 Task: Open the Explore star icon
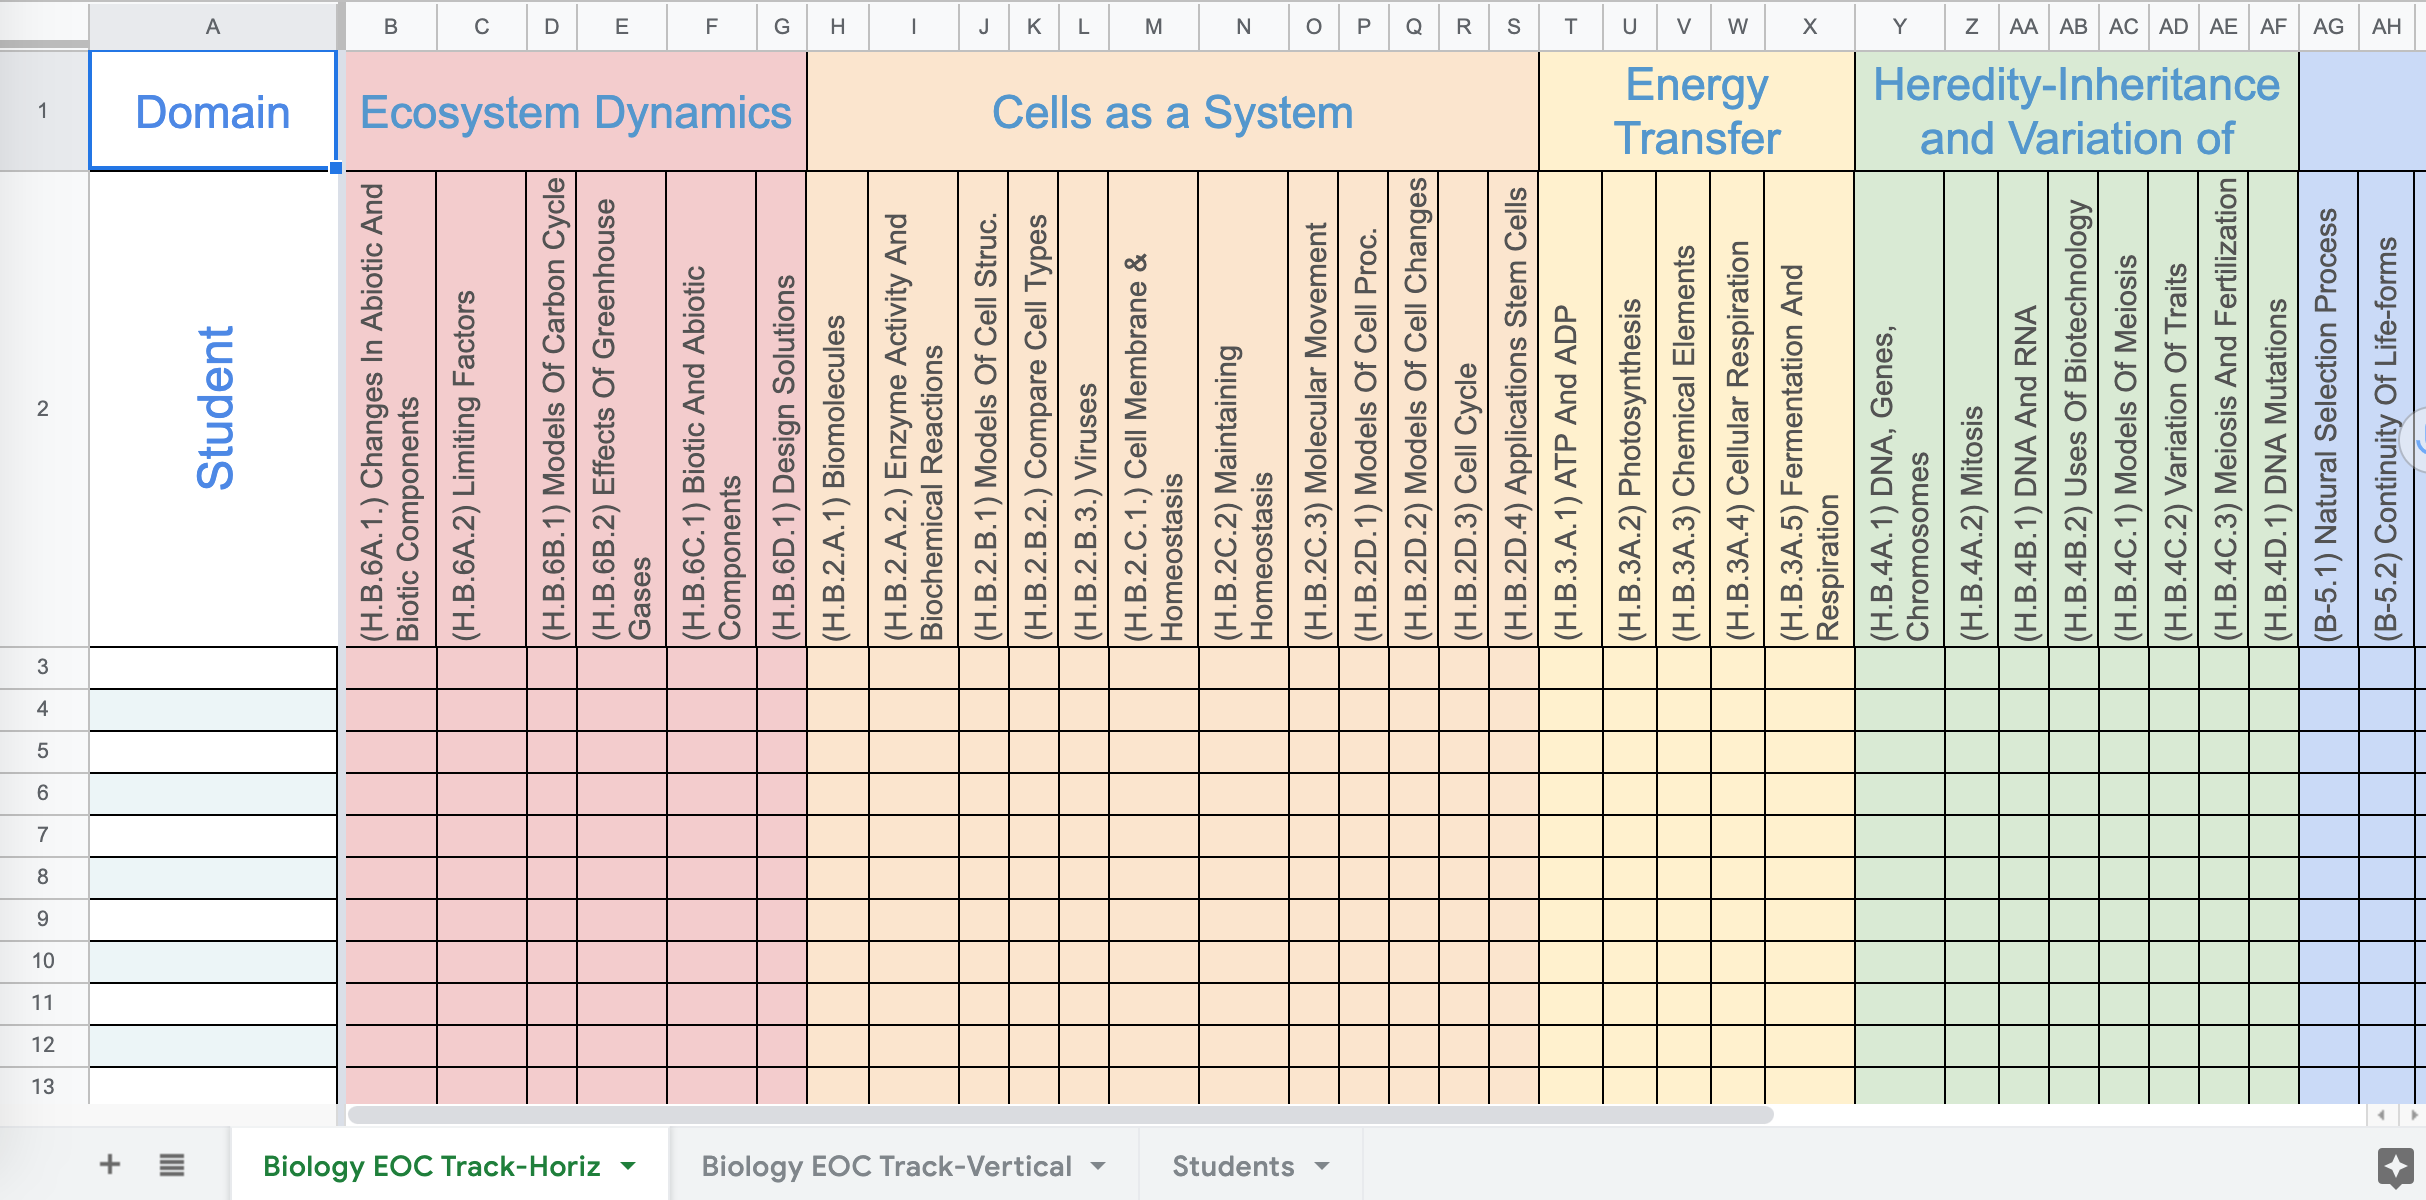(2395, 1166)
